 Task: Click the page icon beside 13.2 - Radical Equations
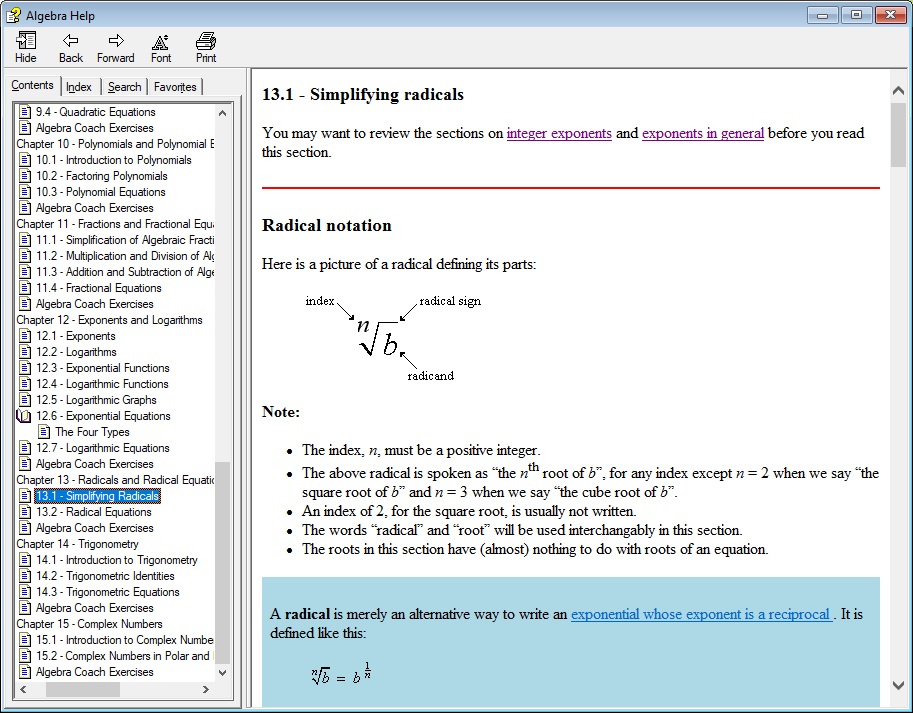coord(25,512)
